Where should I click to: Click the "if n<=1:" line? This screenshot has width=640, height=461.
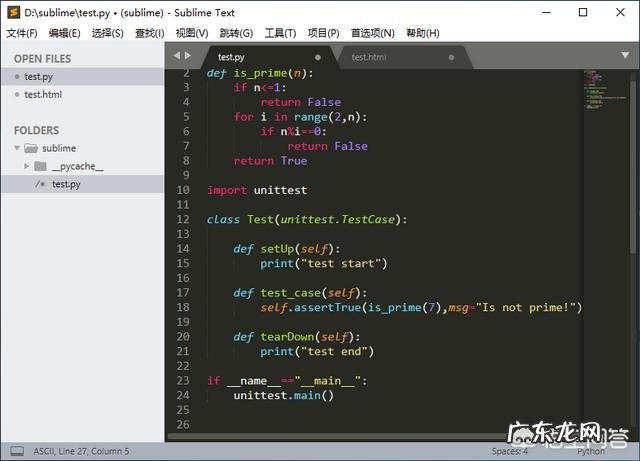coord(260,88)
